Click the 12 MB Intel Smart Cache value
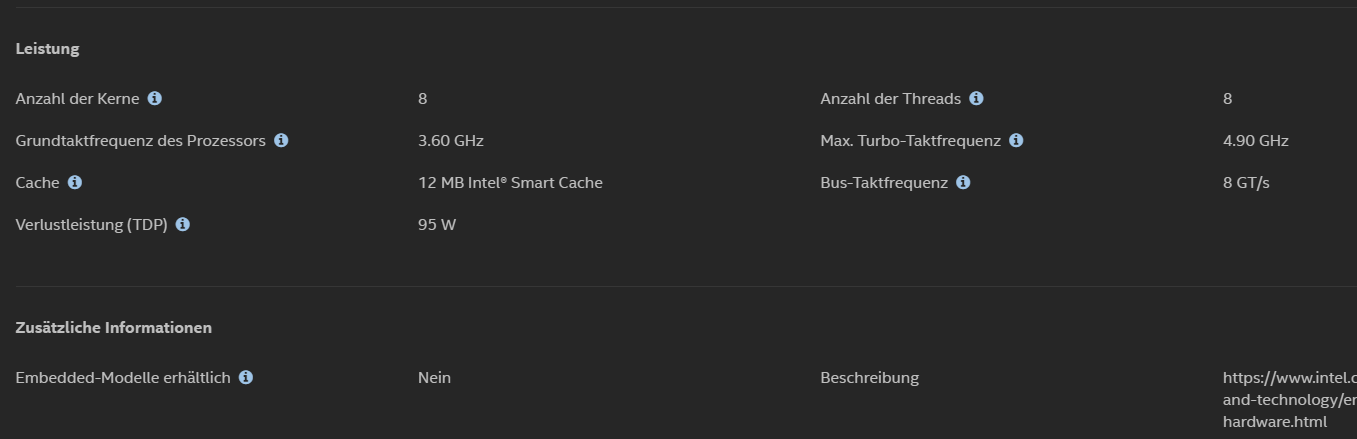 510,182
